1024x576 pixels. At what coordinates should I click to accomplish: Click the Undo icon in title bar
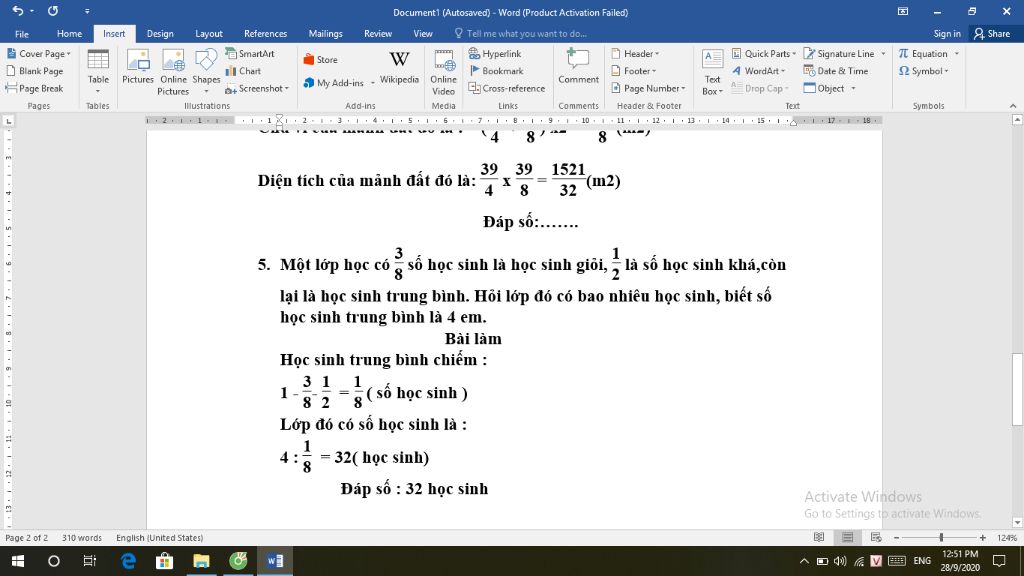pos(18,11)
